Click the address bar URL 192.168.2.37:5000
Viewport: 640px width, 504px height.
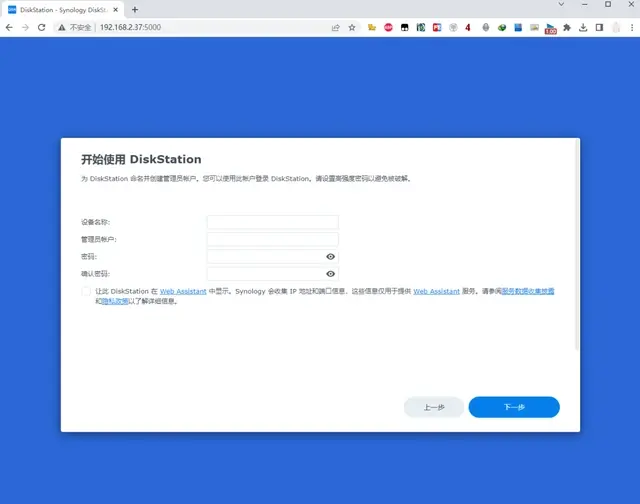pyautogui.click(x=130, y=27)
